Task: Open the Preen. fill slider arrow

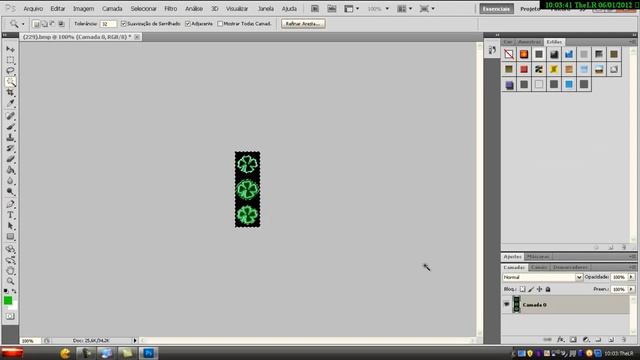Action: click(631, 289)
